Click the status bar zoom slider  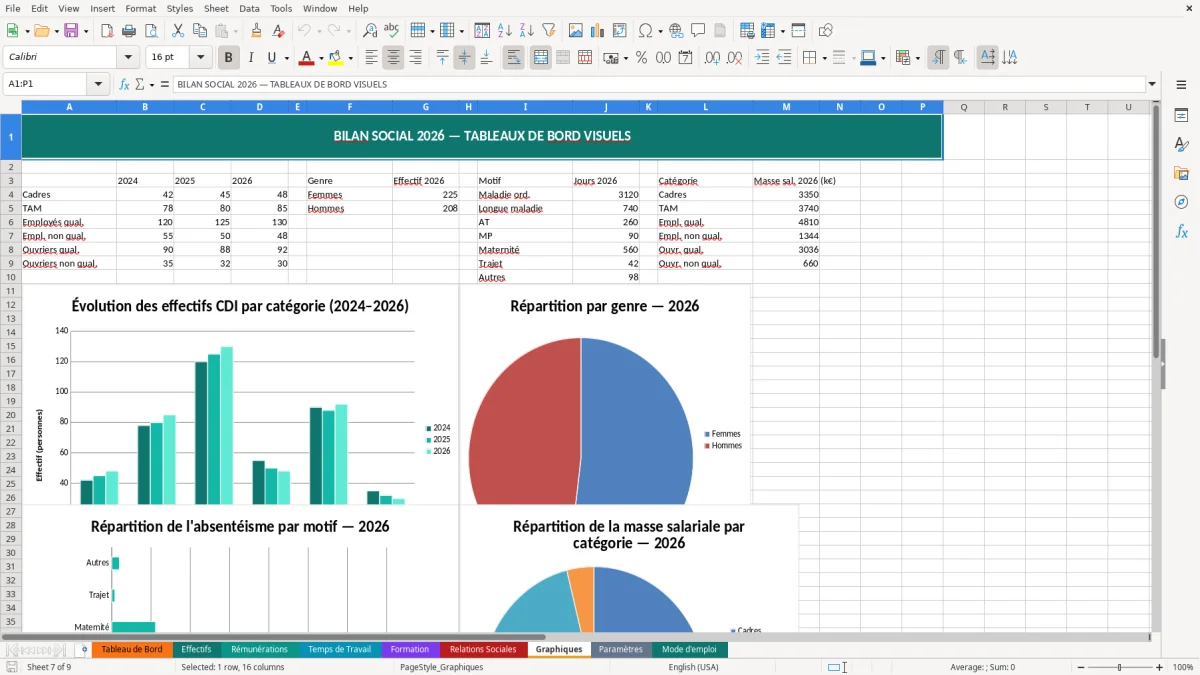pos(1118,667)
